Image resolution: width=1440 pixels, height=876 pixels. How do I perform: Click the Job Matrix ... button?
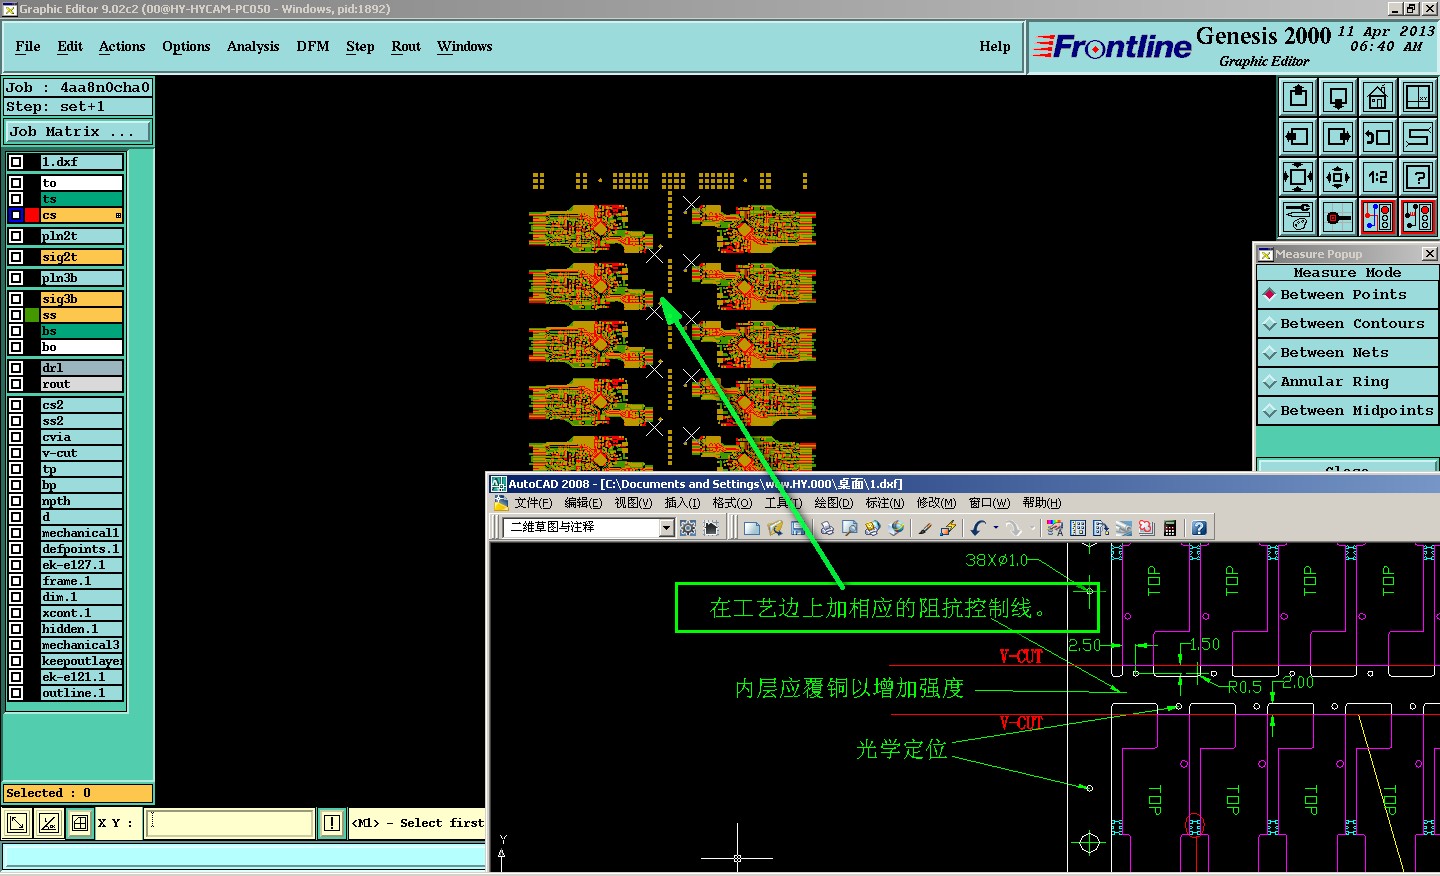[x=78, y=132]
